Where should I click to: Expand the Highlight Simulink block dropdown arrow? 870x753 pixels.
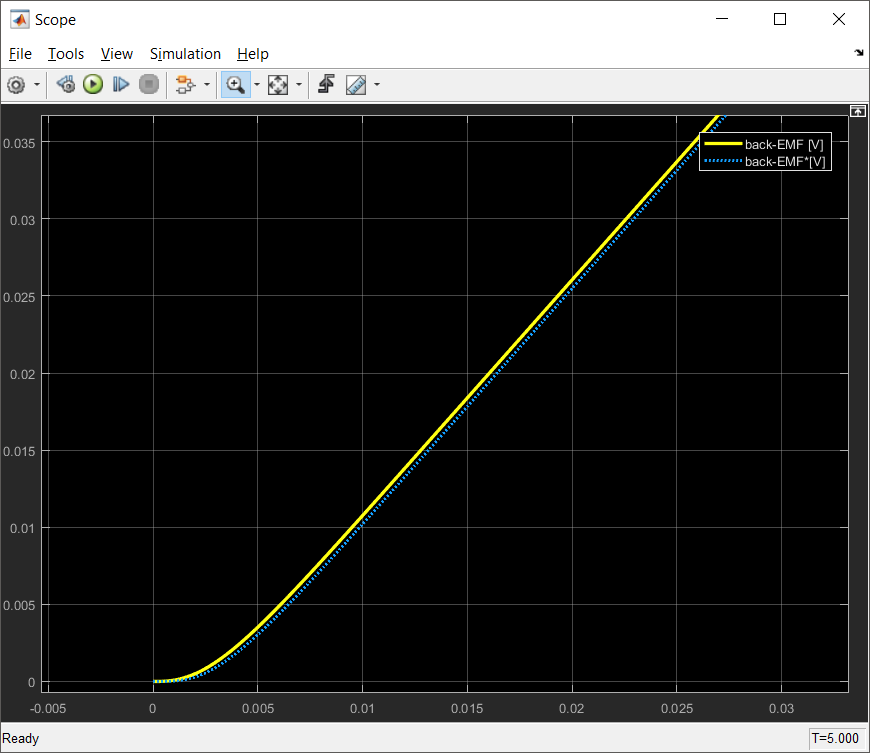(207, 85)
